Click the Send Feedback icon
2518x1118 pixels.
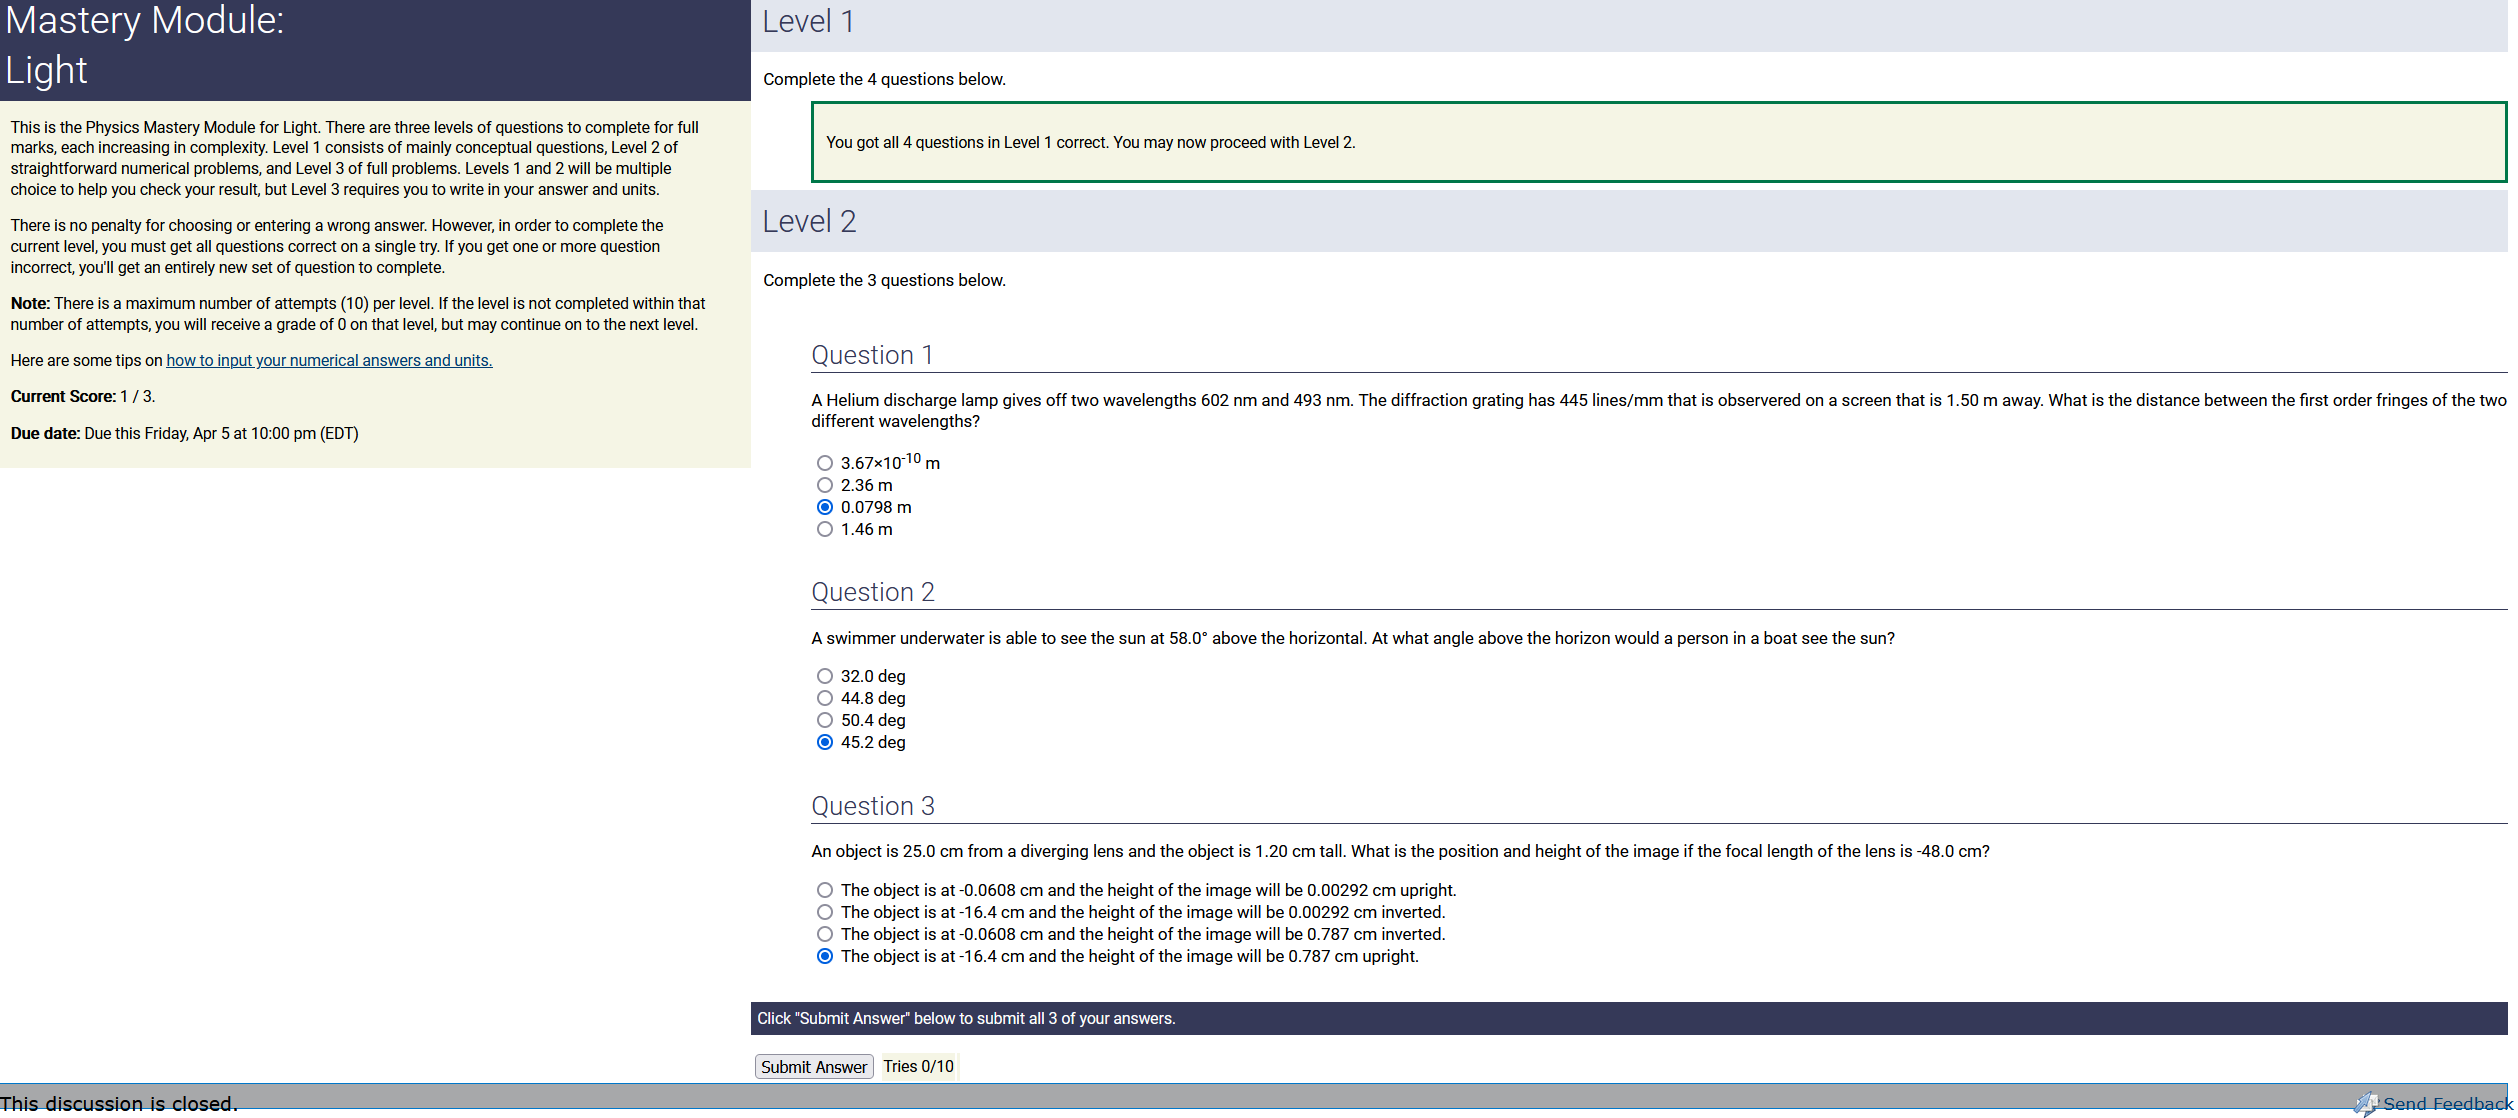2365,1103
